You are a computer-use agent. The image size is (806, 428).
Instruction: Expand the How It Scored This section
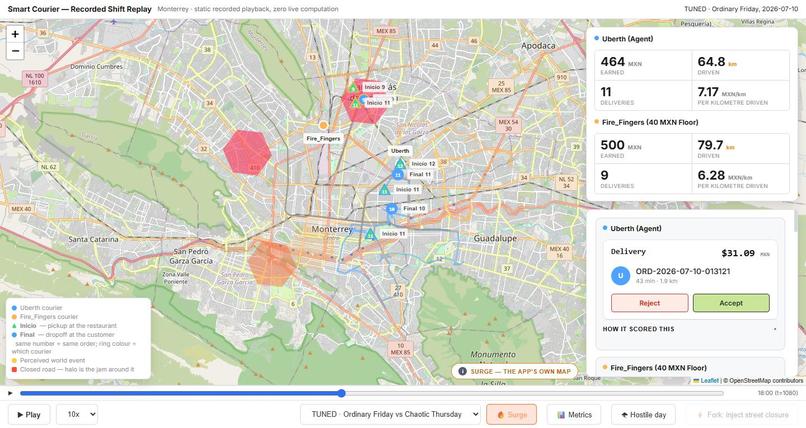(690, 329)
